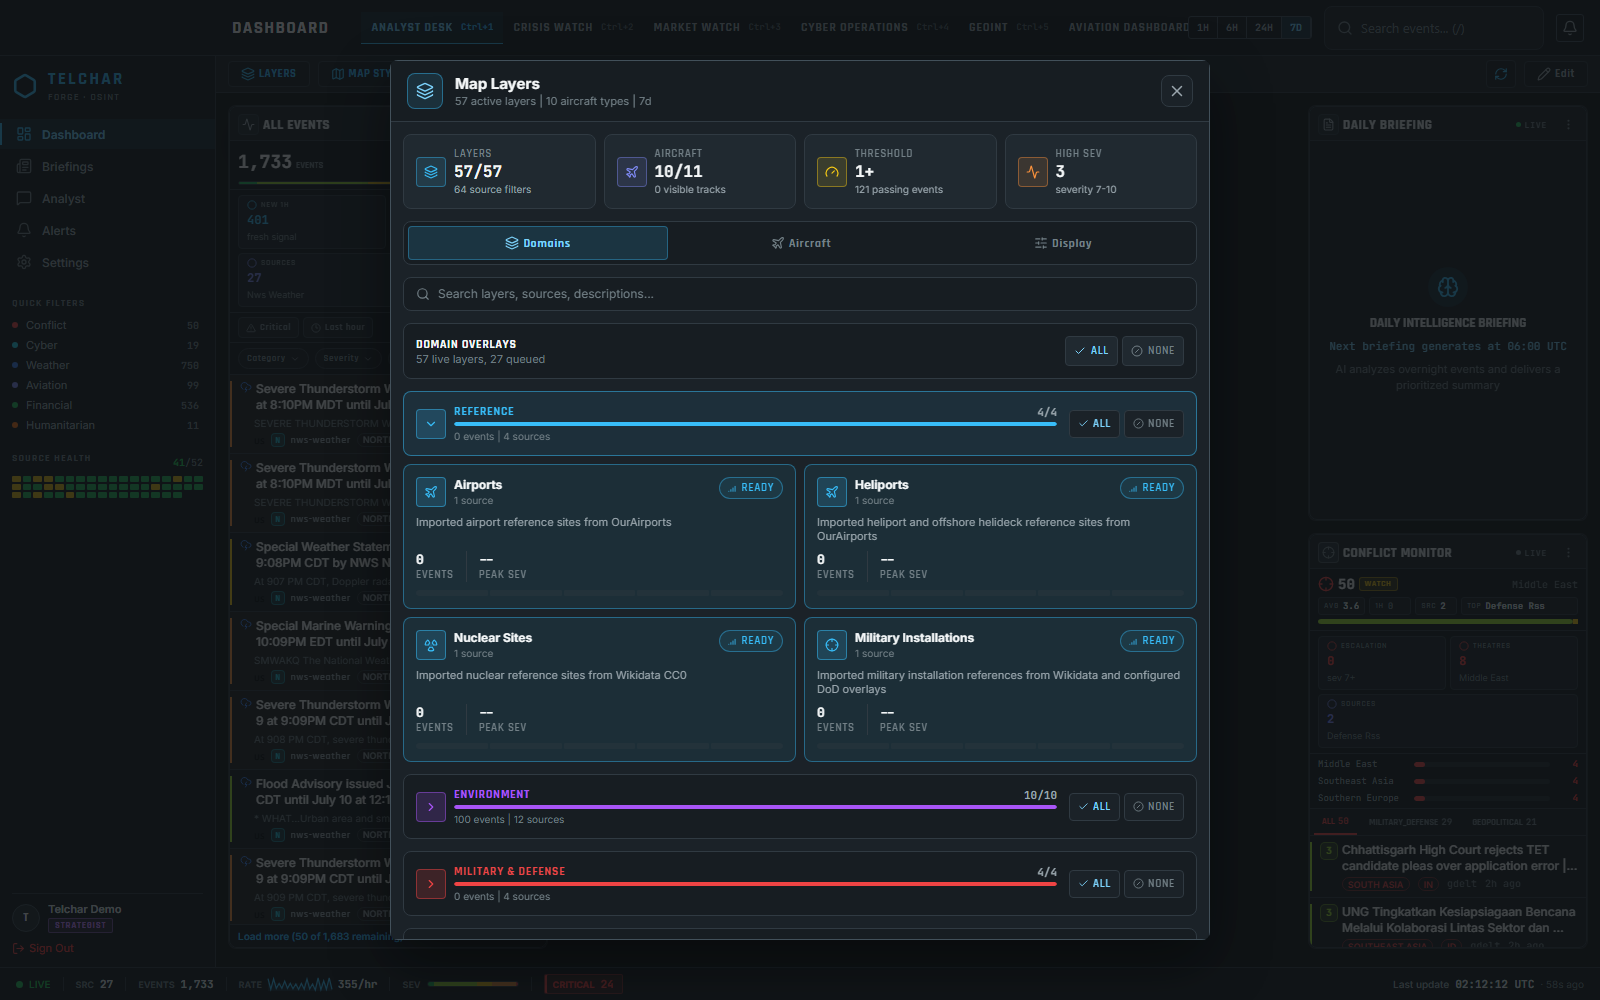
Task: Click the Reference group progress bar
Action: tap(755, 424)
